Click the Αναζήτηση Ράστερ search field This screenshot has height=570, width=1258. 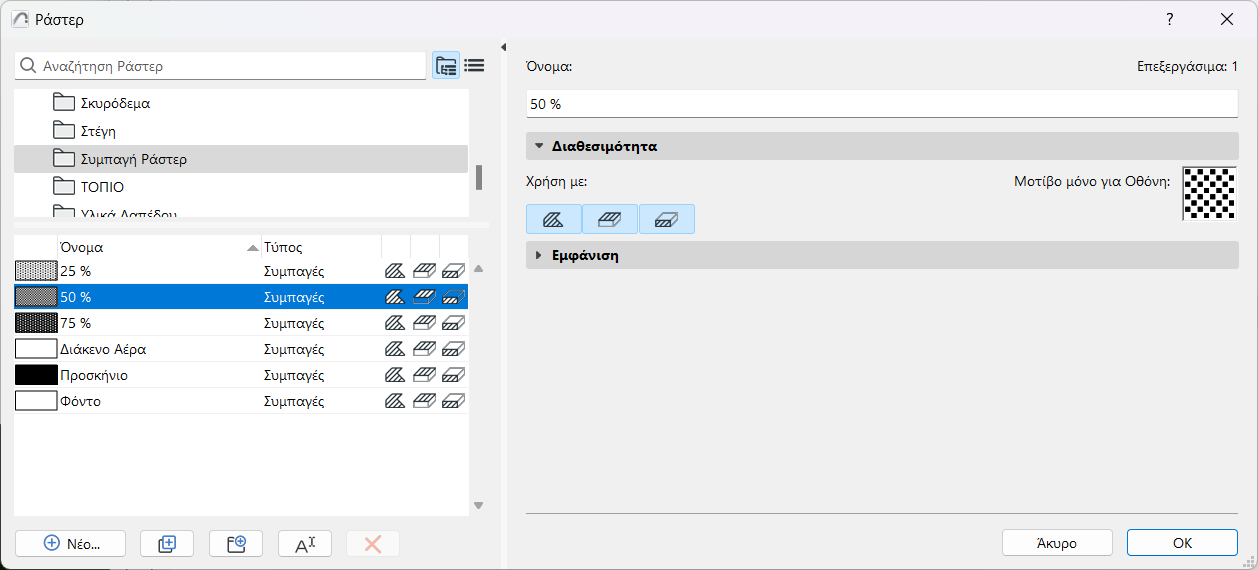[x=230, y=66]
